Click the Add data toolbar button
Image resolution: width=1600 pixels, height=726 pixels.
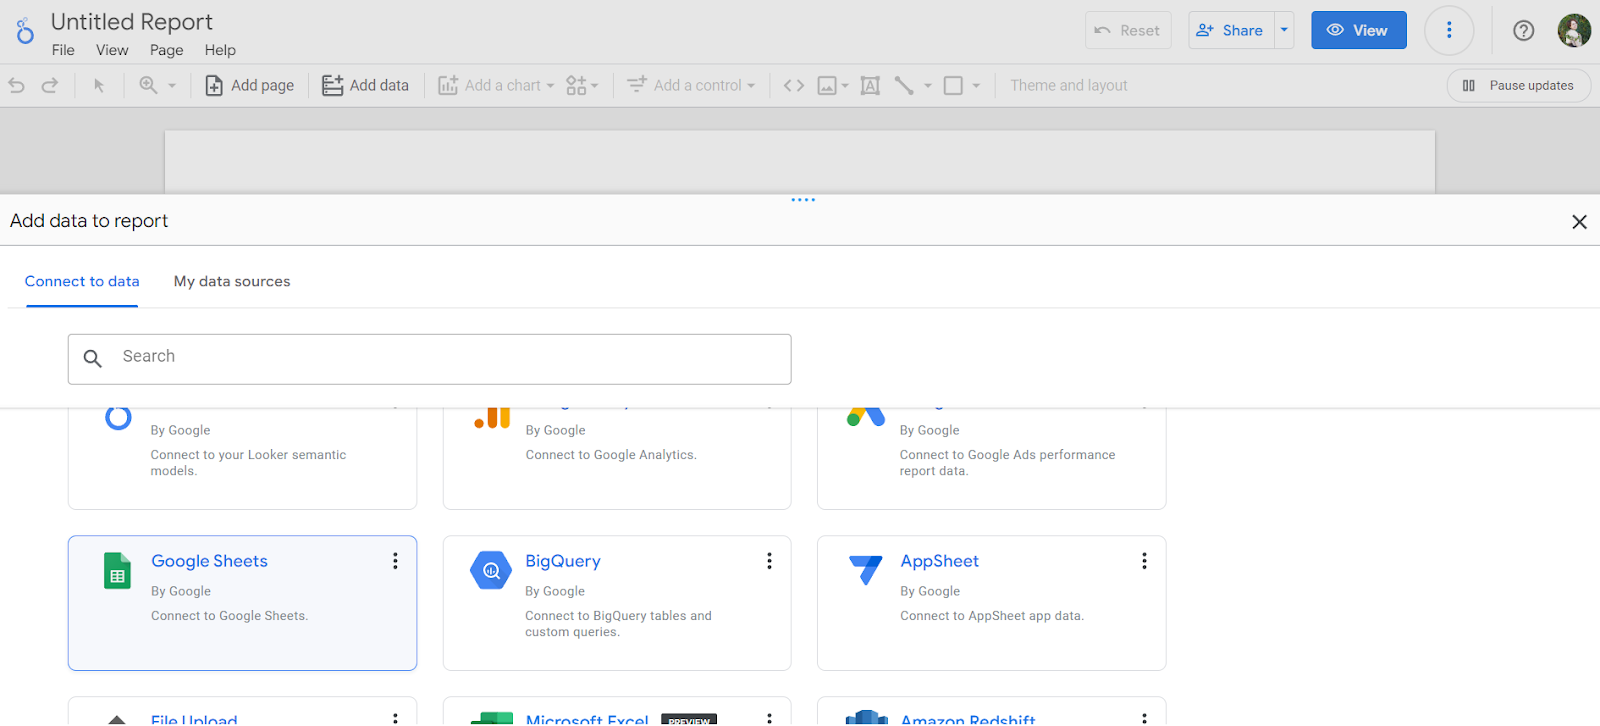365,86
